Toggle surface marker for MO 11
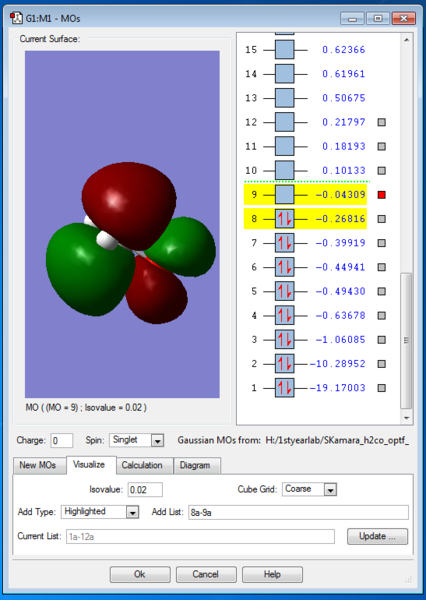 (x=382, y=146)
